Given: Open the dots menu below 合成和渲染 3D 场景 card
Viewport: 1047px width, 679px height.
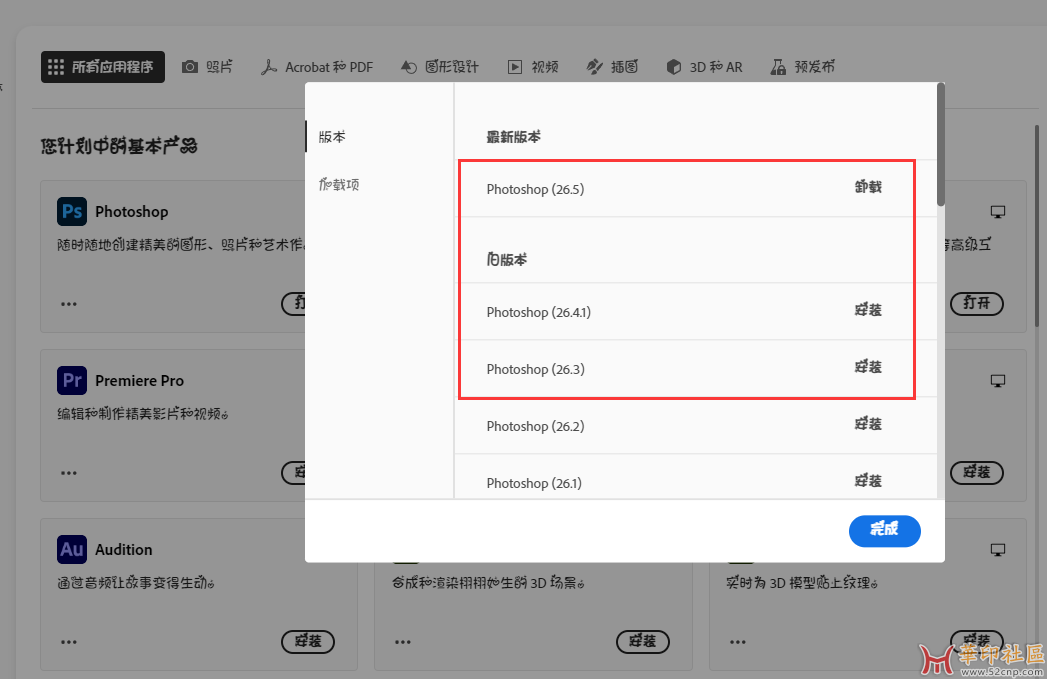Looking at the screenshot, I should click(403, 642).
